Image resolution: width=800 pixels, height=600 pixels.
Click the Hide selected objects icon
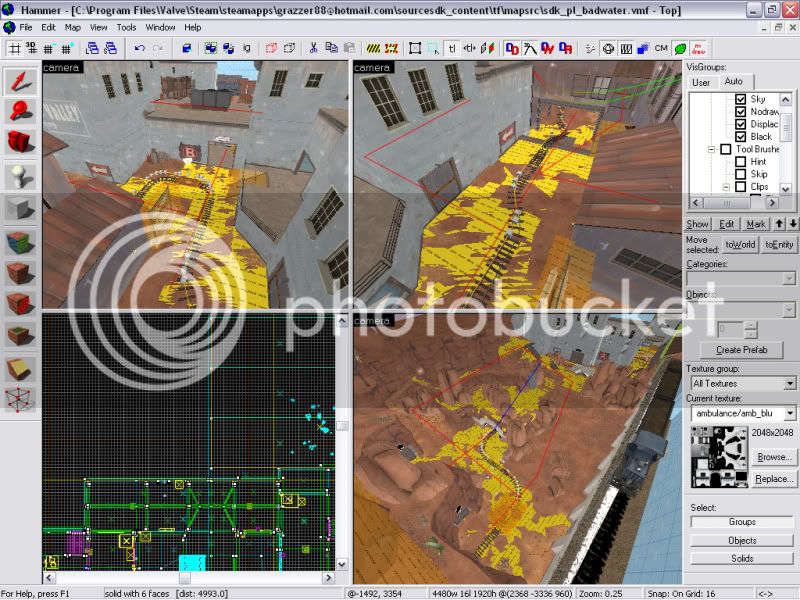tap(271, 48)
